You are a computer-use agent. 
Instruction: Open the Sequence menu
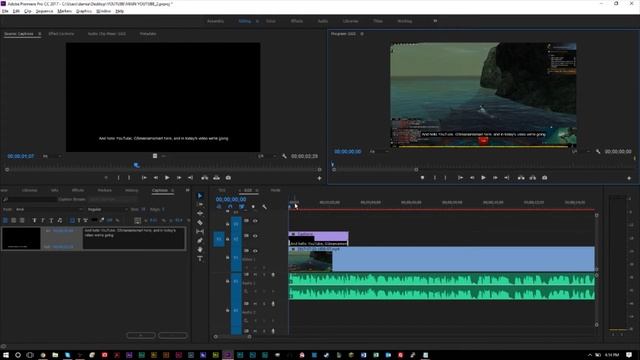point(44,11)
